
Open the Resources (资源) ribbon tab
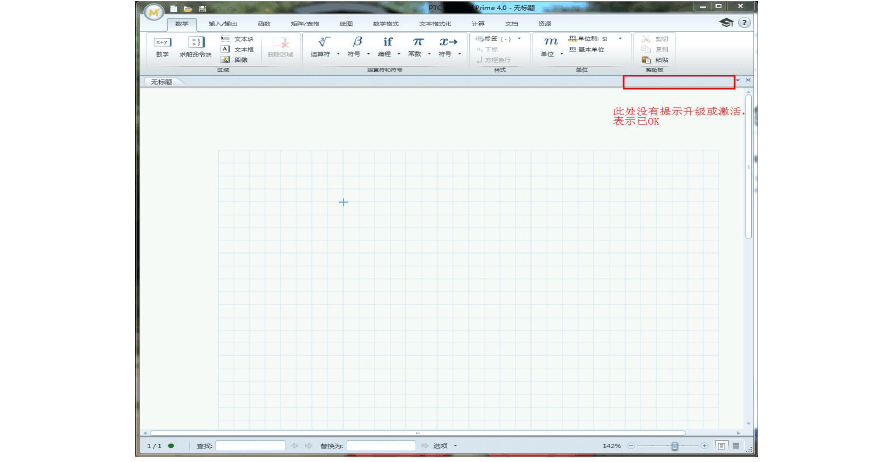pyautogui.click(x=545, y=24)
